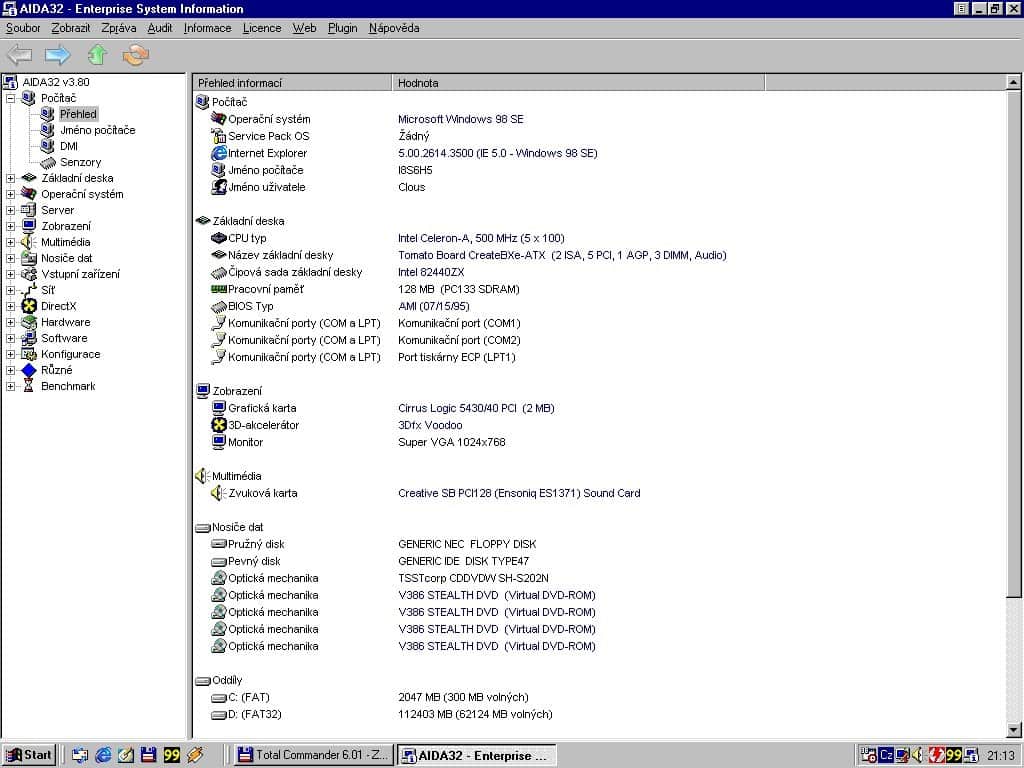This screenshot has width=1024, height=768.
Task: Select Jméno počítače tree item
Action: [97, 131]
